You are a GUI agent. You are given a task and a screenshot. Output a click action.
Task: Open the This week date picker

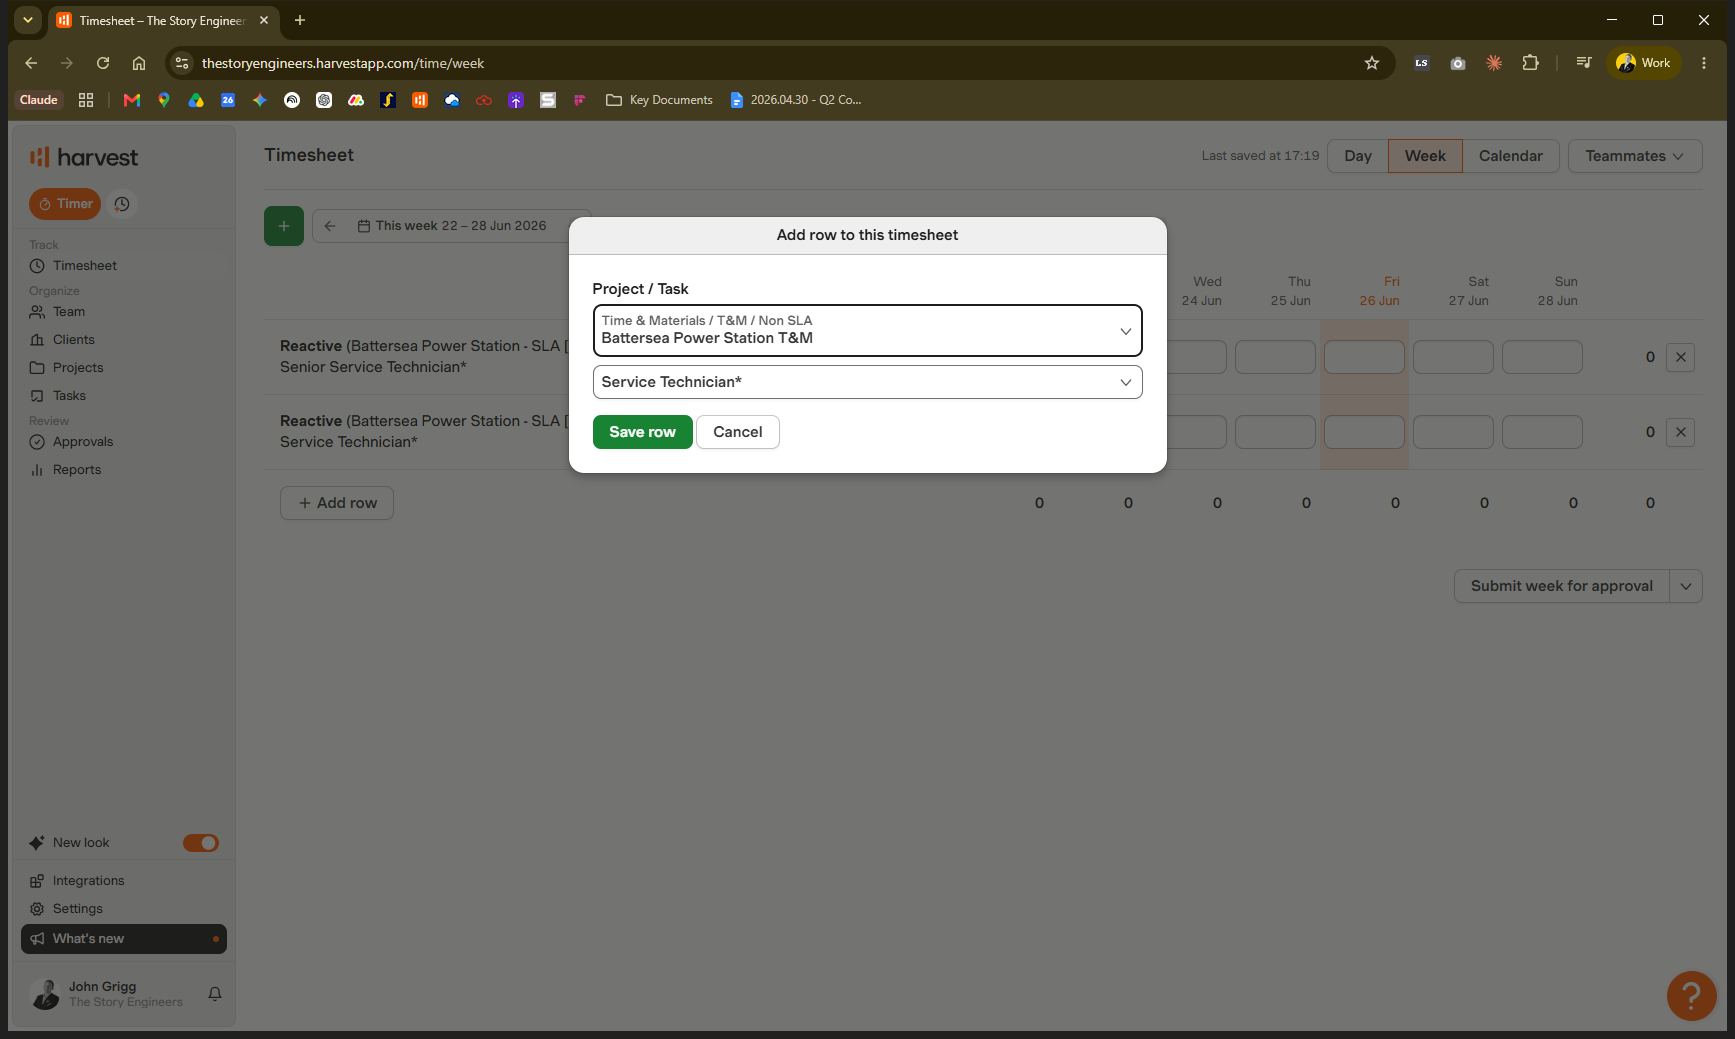pyautogui.click(x=452, y=226)
